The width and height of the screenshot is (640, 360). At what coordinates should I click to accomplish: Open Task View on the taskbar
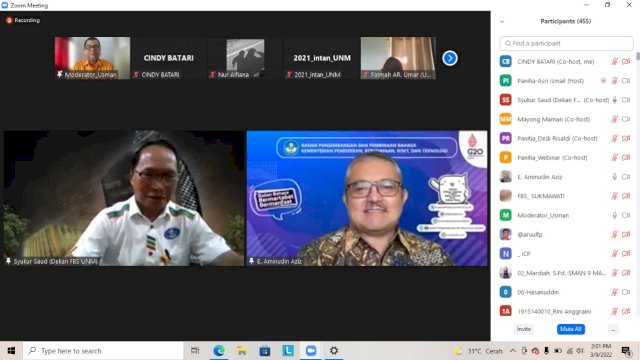coord(195,351)
